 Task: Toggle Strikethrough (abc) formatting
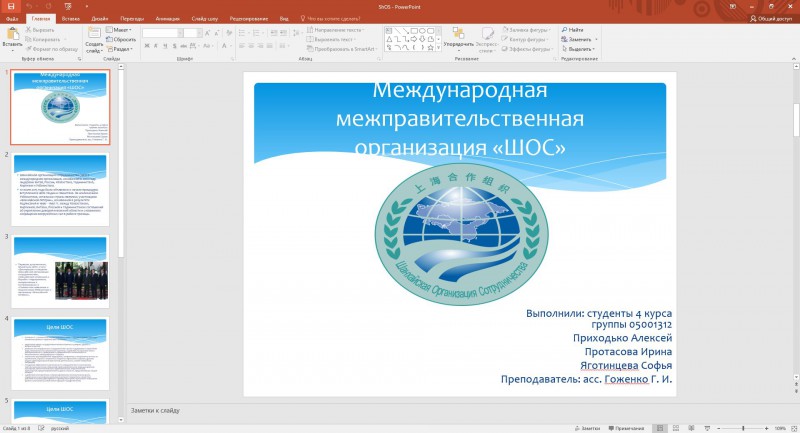pos(184,46)
